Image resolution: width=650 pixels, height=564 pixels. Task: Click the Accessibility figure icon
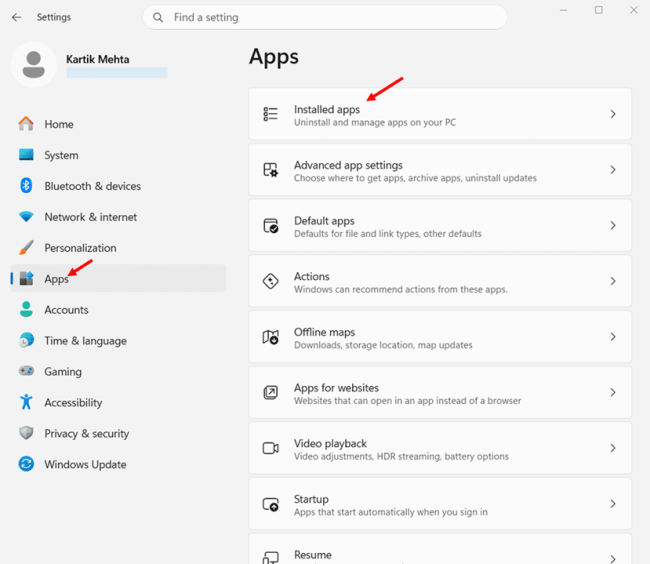tap(26, 402)
